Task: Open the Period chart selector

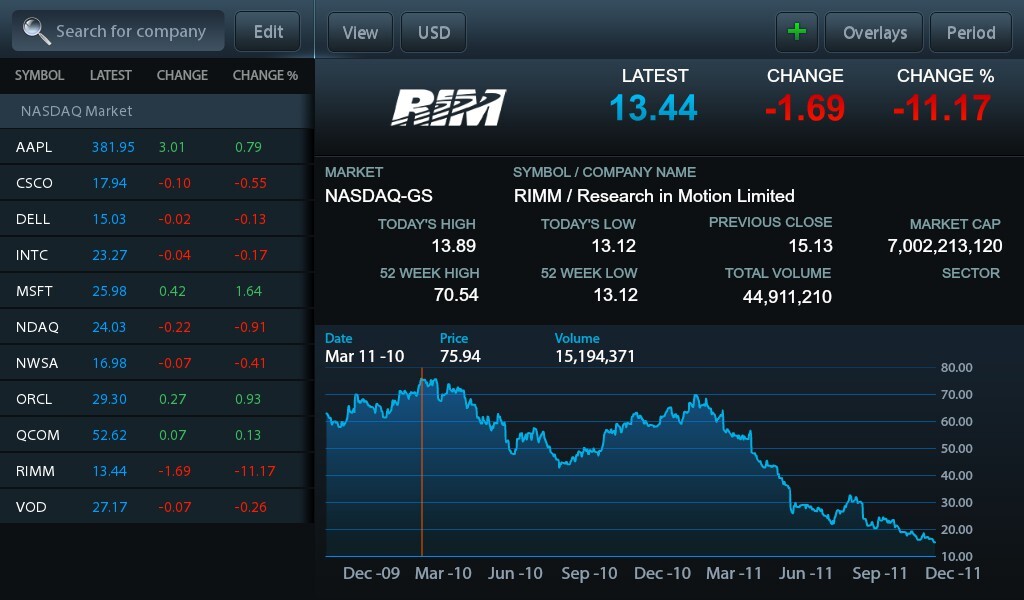Action: click(x=970, y=32)
